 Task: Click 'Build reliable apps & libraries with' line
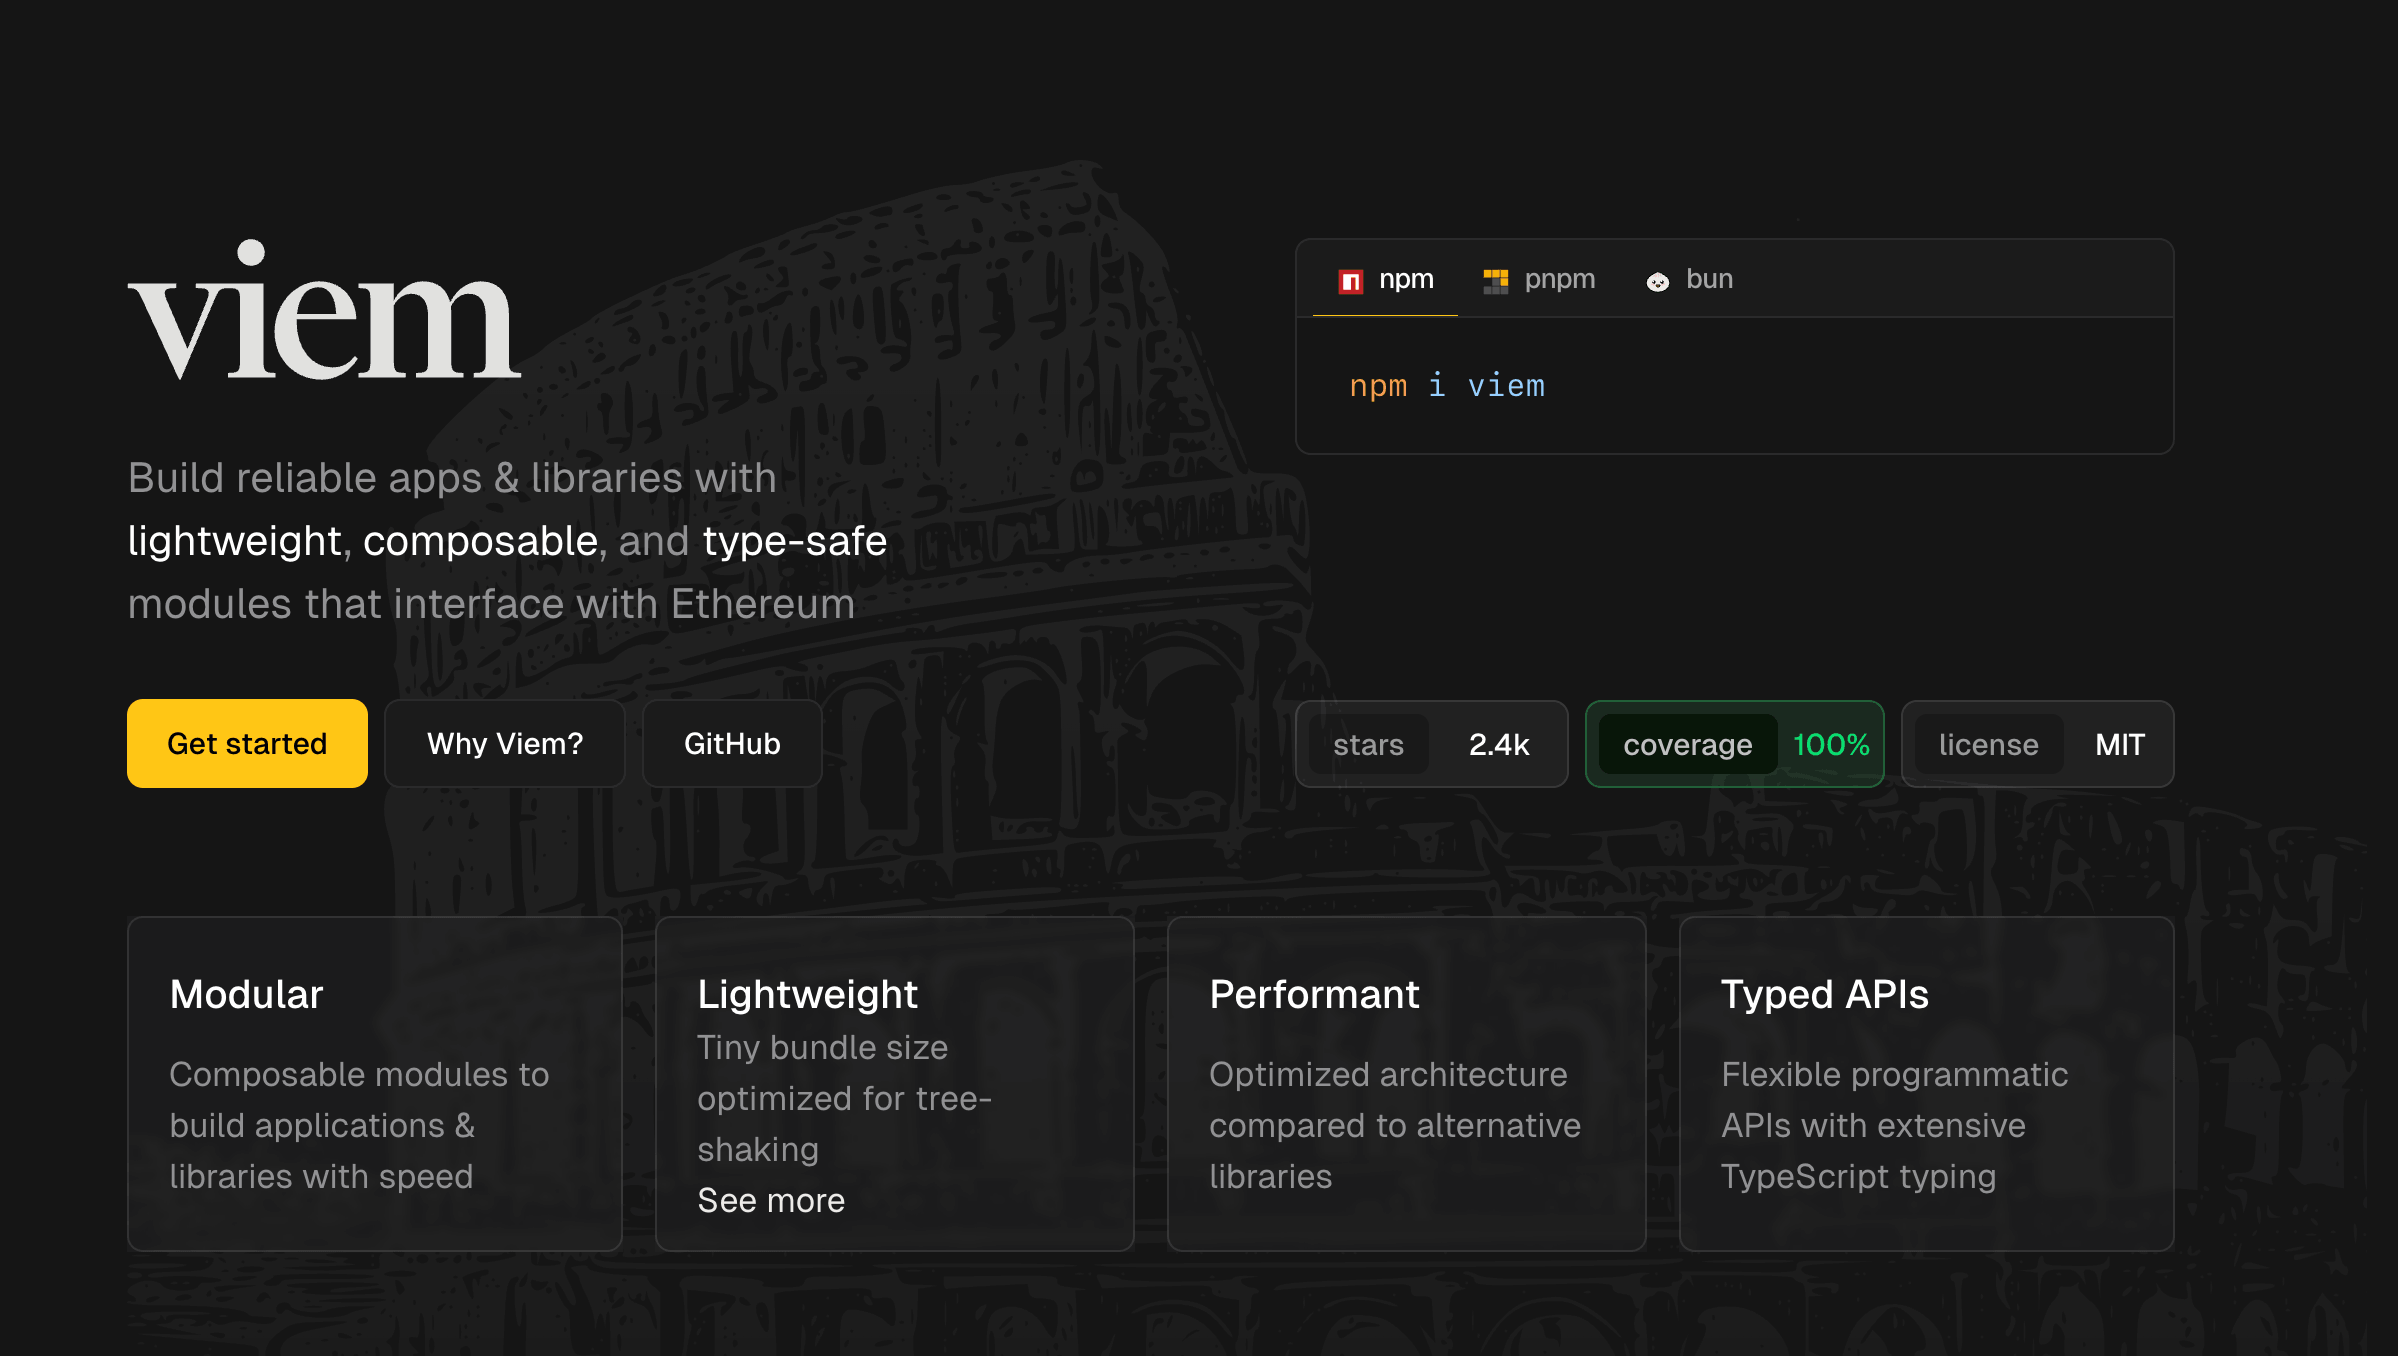(x=452, y=478)
